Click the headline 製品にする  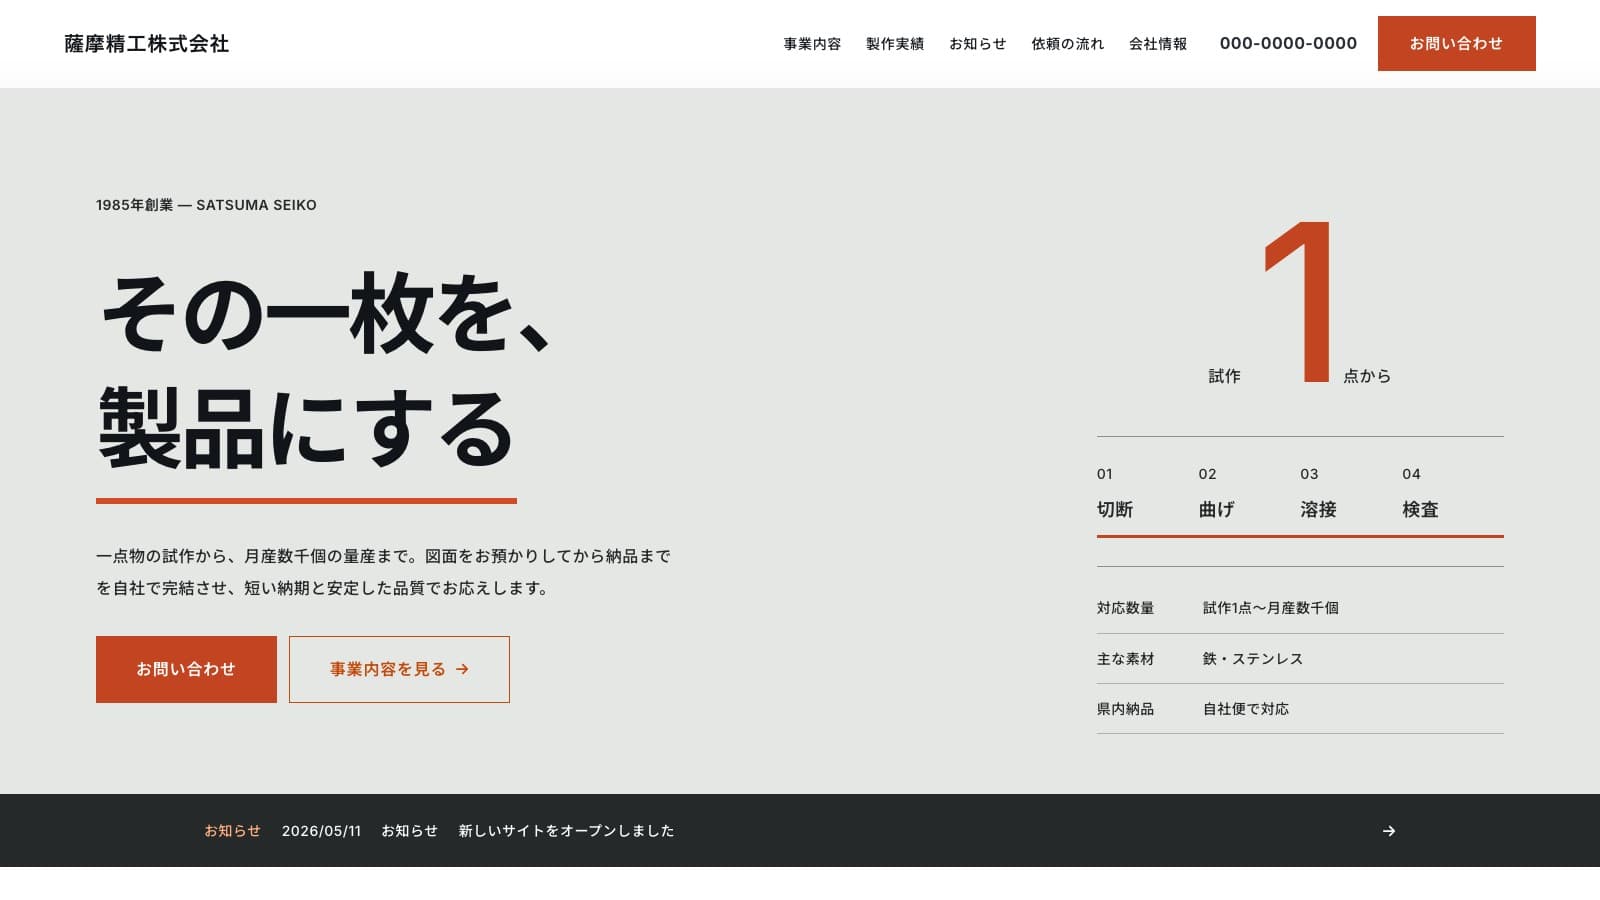(306, 429)
